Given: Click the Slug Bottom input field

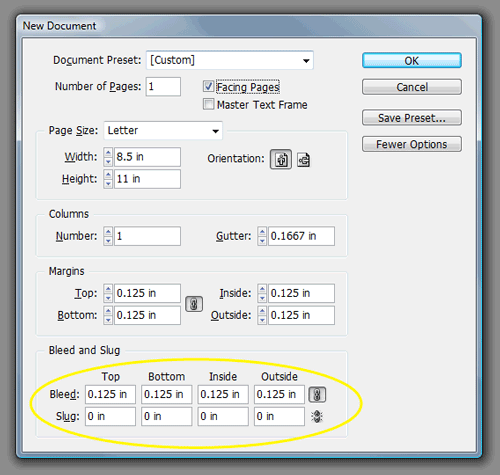Looking at the screenshot, I should [167, 416].
